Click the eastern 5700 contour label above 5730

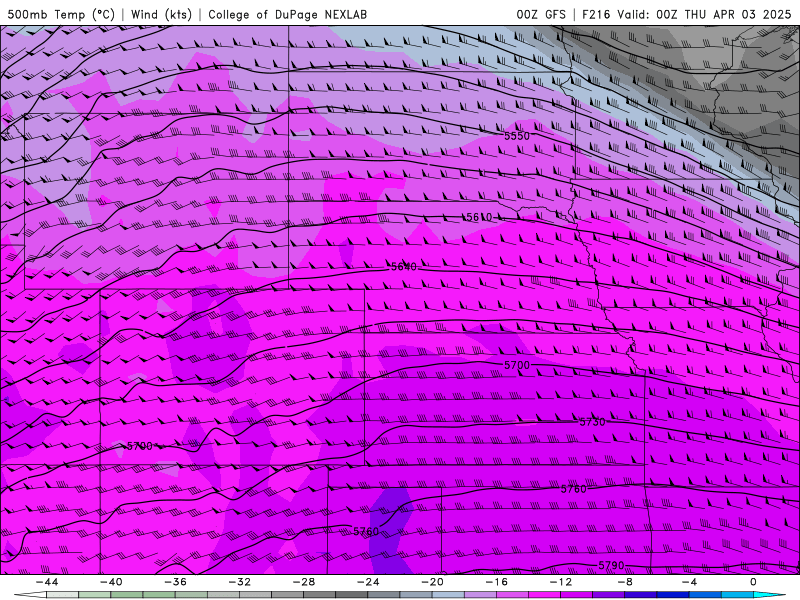click(x=517, y=365)
